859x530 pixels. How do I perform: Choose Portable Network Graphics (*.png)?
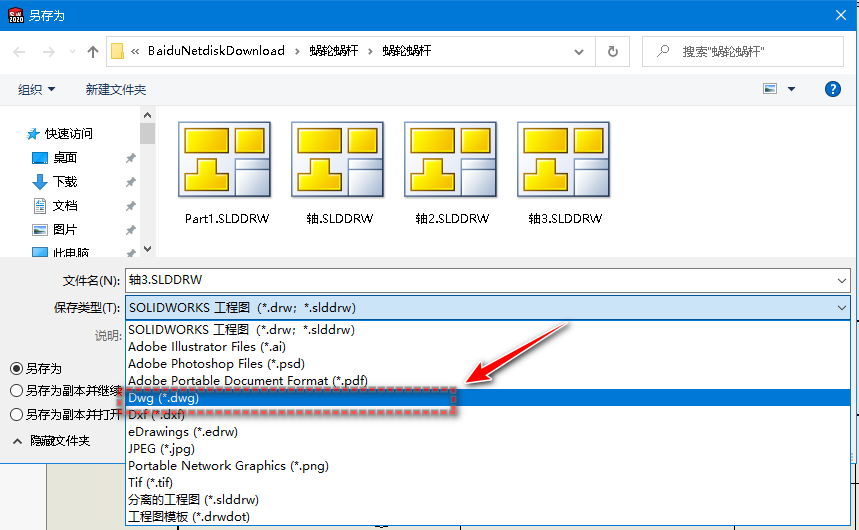[488, 465]
